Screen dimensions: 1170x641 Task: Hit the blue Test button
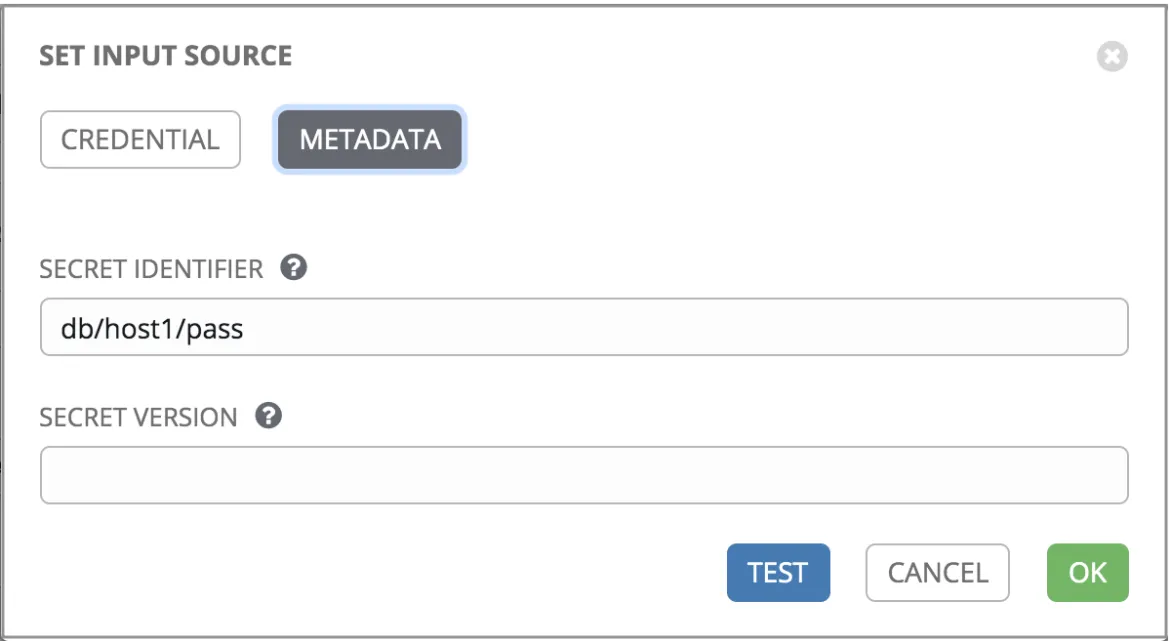click(x=778, y=572)
